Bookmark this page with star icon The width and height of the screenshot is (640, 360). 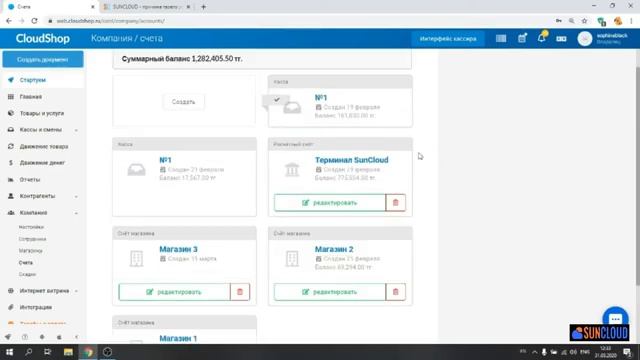pyautogui.click(x=584, y=21)
